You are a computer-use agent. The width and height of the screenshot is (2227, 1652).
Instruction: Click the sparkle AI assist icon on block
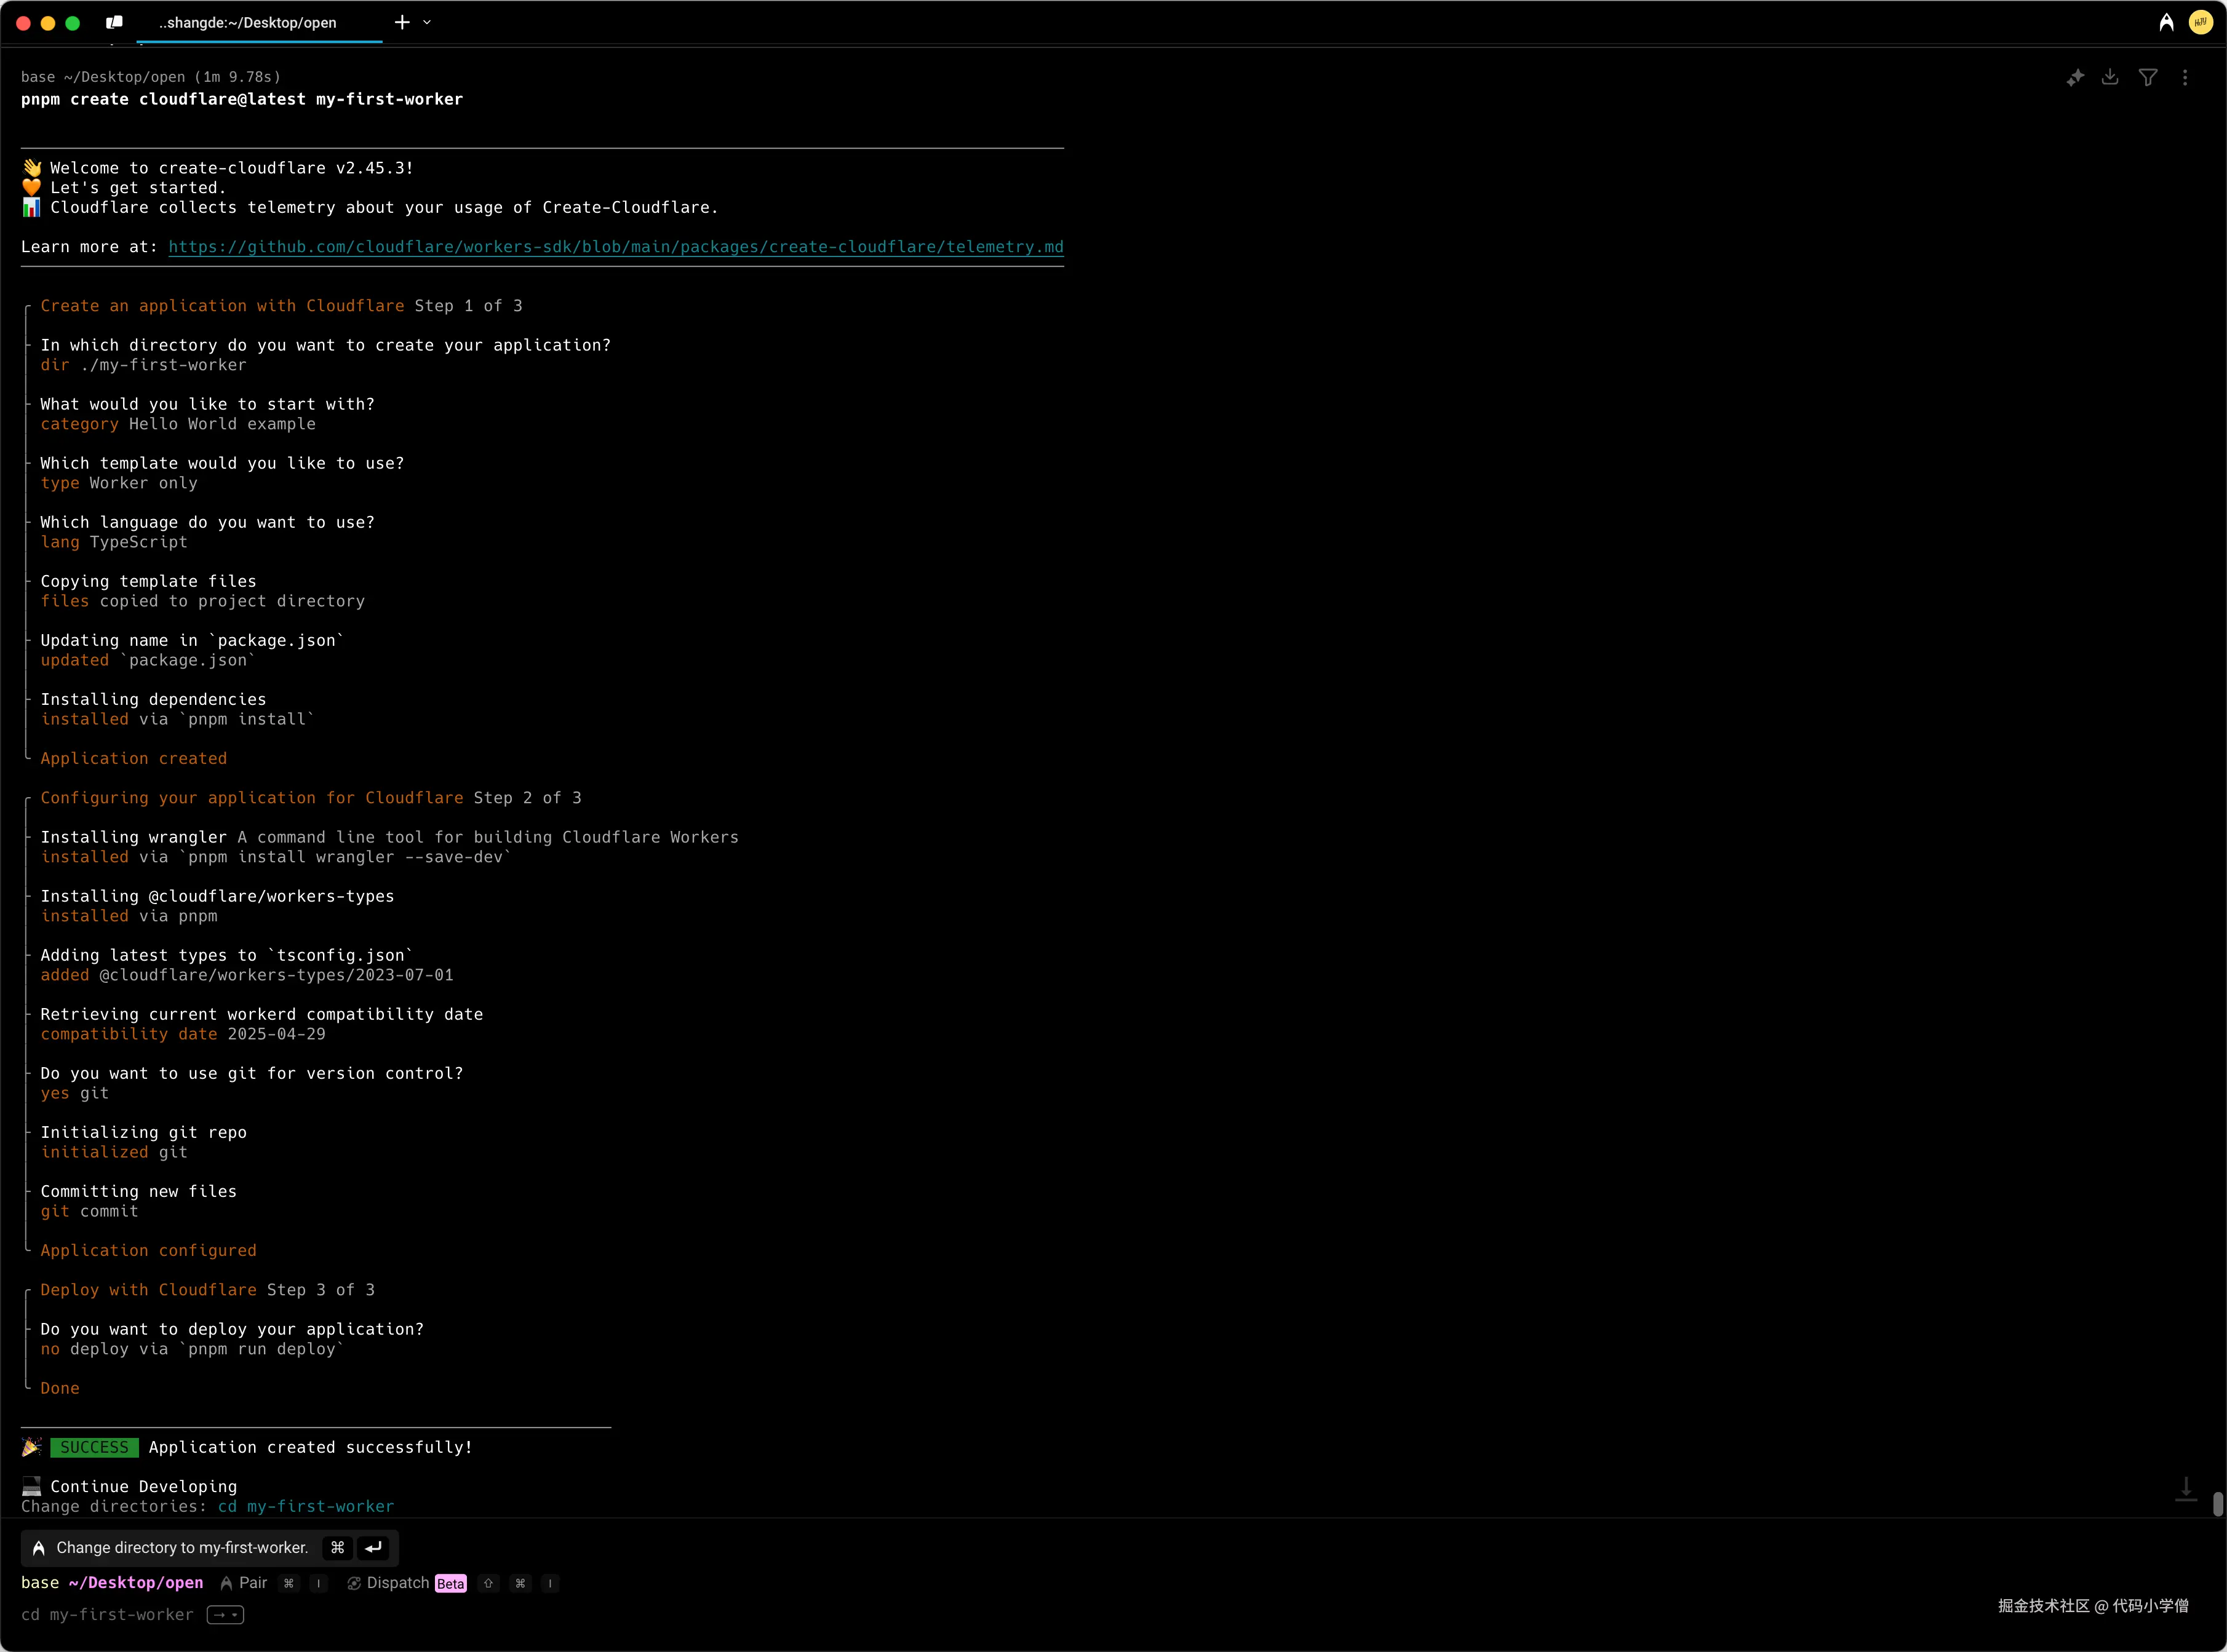(2075, 78)
